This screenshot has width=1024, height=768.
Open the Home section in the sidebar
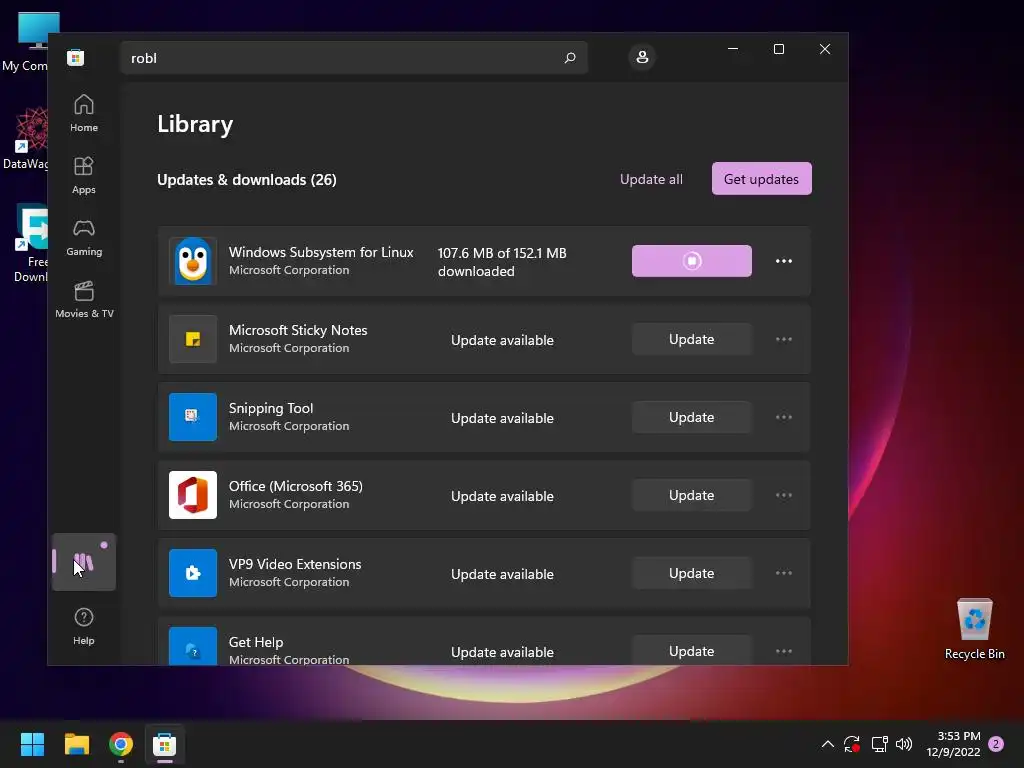click(84, 114)
